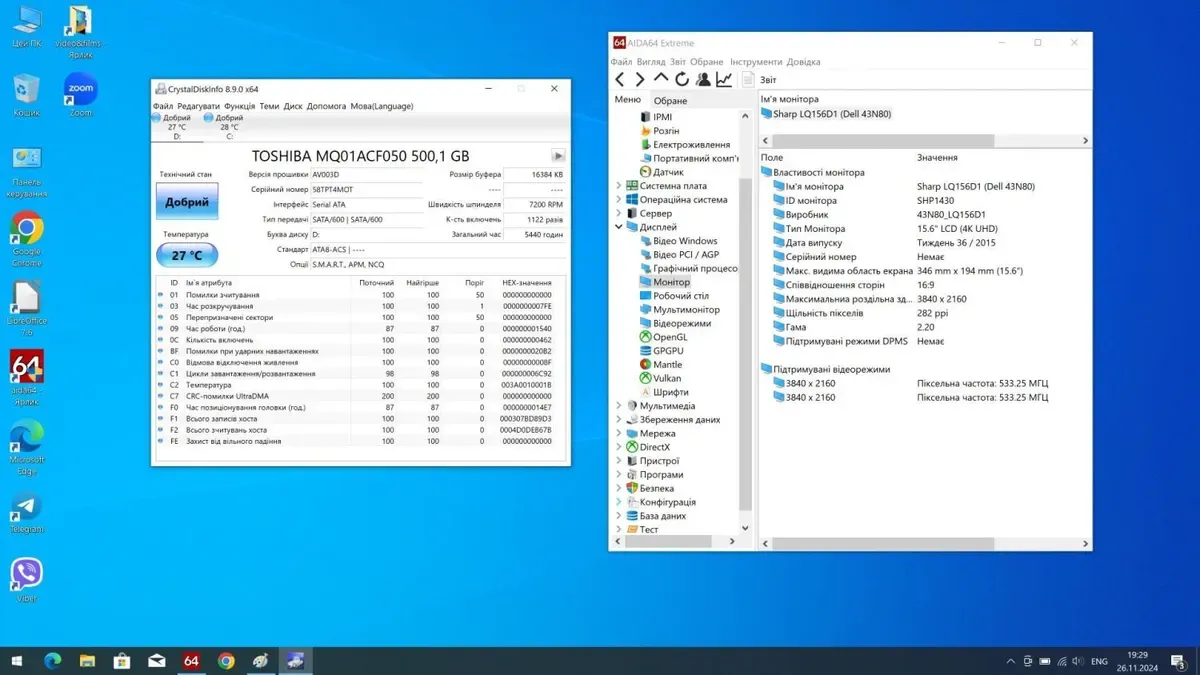The width and height of the screenshot is (1200, 675).
Task: Open the Інструменти menu in AIDA64
Action: coord(755,62)
